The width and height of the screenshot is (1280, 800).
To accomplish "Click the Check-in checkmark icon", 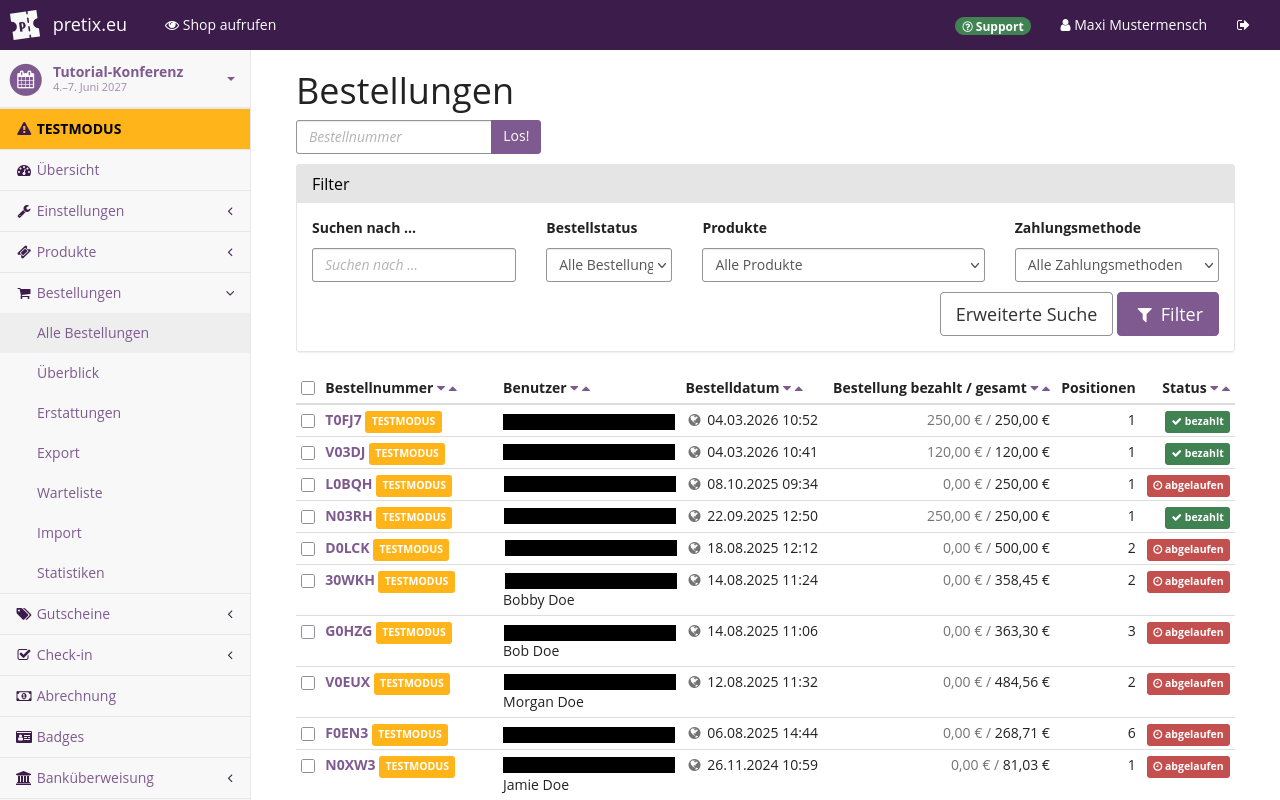I will [x=24, y=655].
